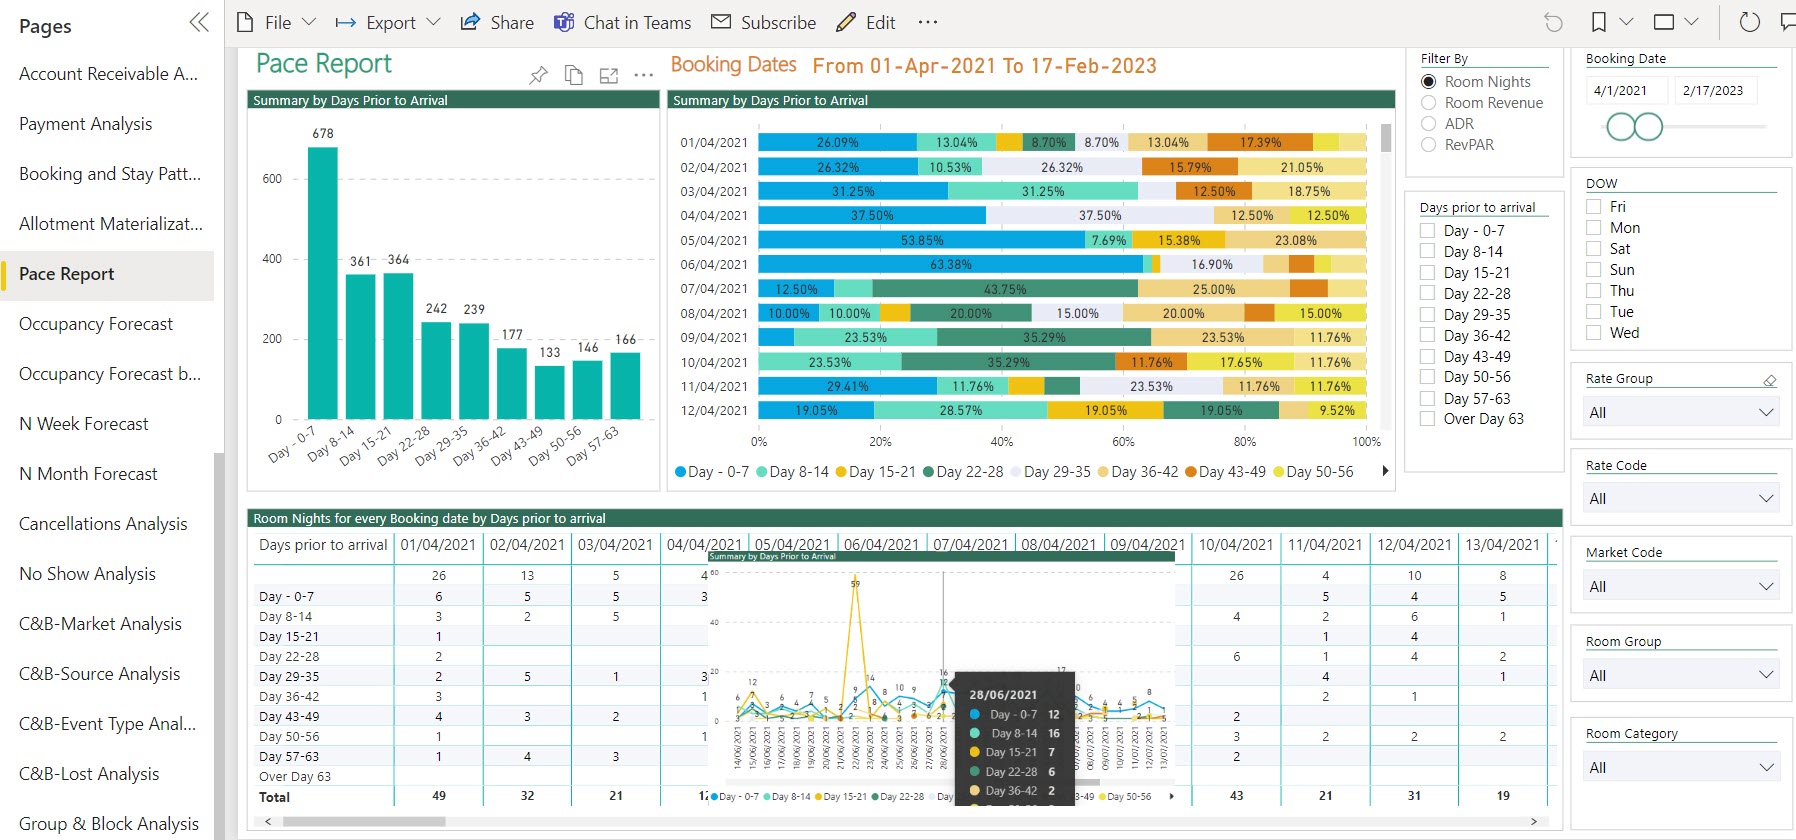Open more options ellipsis on chart
Image resolution: width=1796 pixels, height=840 pixels.
point(644,75)
